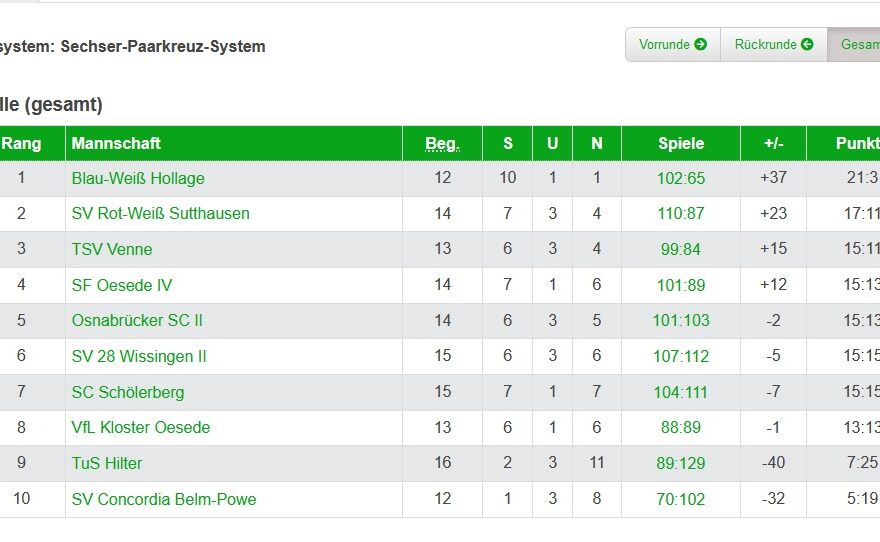Viewport: 880px width, 542px height.
Task: Switch to the Rückrunde tab
Action: [x=774, y=44]
